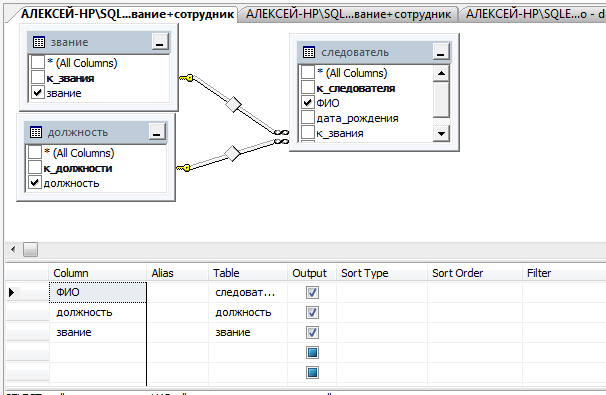Viewport: 606px width, 395px height.
Task: Check к_звания in следователь table
Action: click(308, 133)
